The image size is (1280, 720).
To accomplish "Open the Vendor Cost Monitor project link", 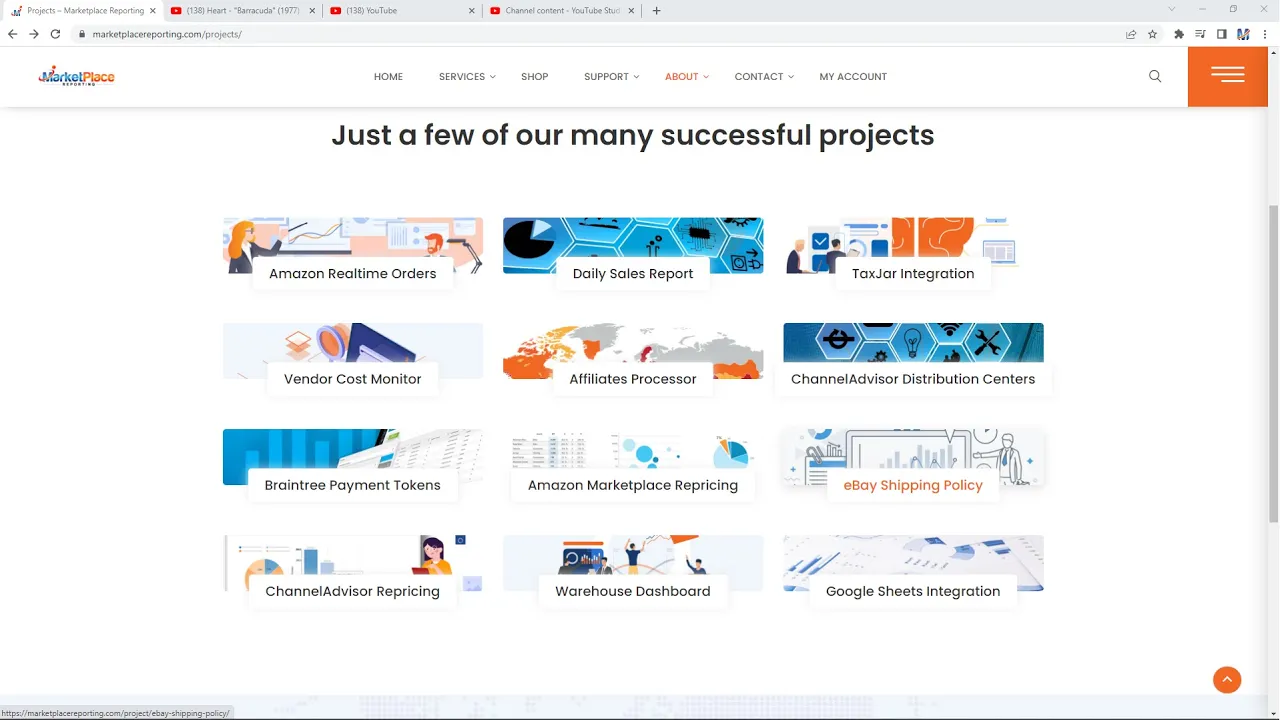I will pos(353,379).
